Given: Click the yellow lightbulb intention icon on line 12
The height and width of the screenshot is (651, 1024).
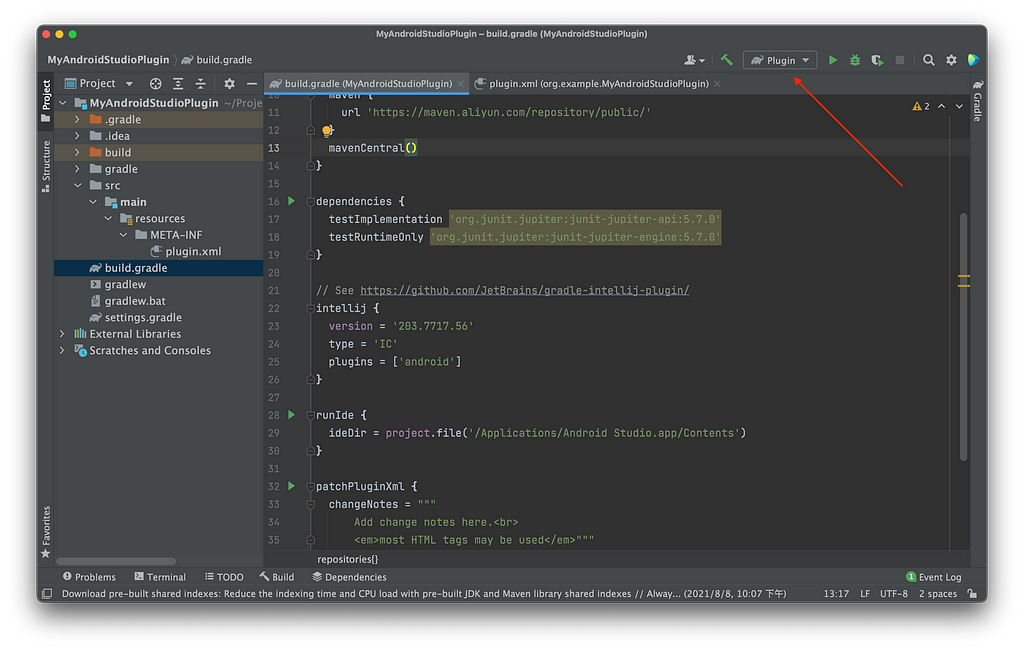Looking at the screenshot, I should [327, 131].
